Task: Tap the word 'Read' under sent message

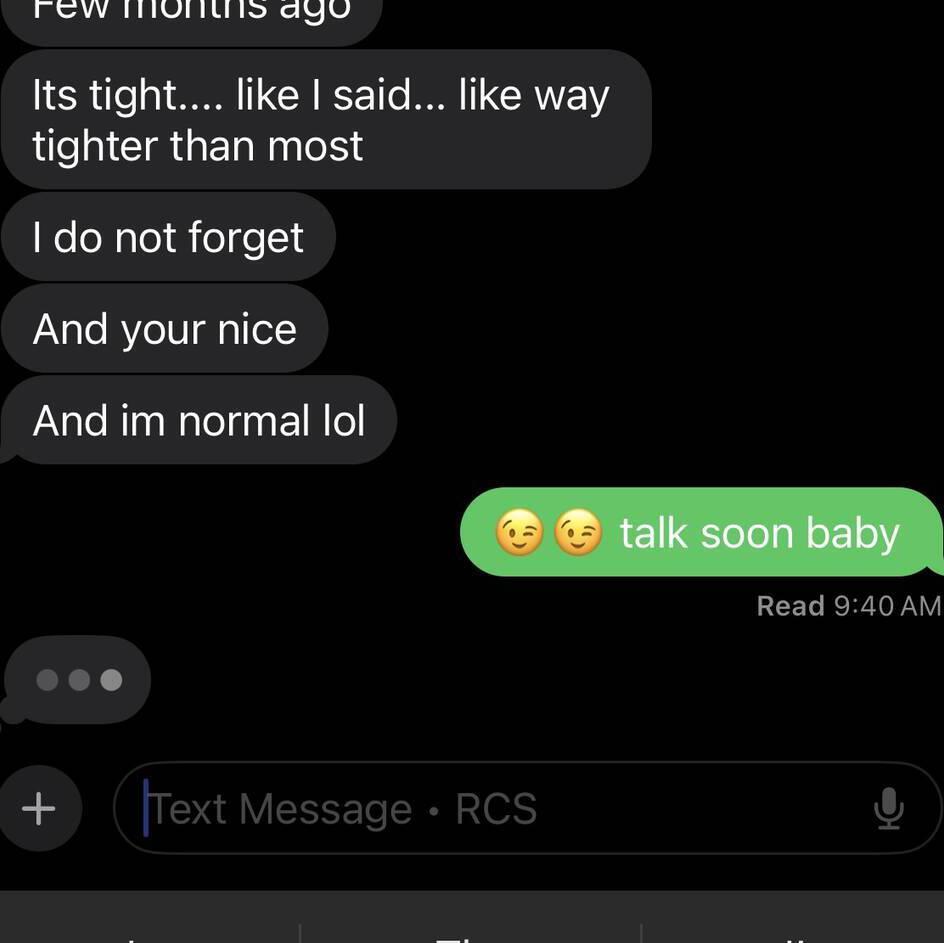Action: (x=790, y=606)
